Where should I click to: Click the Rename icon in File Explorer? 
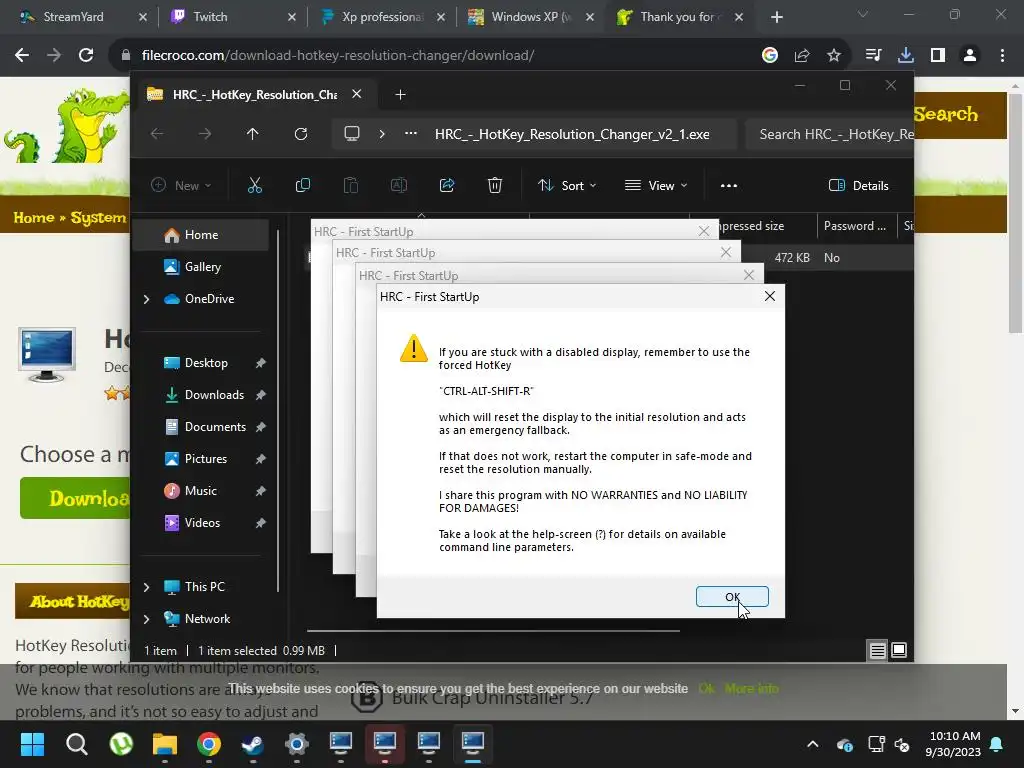[398, 185]
